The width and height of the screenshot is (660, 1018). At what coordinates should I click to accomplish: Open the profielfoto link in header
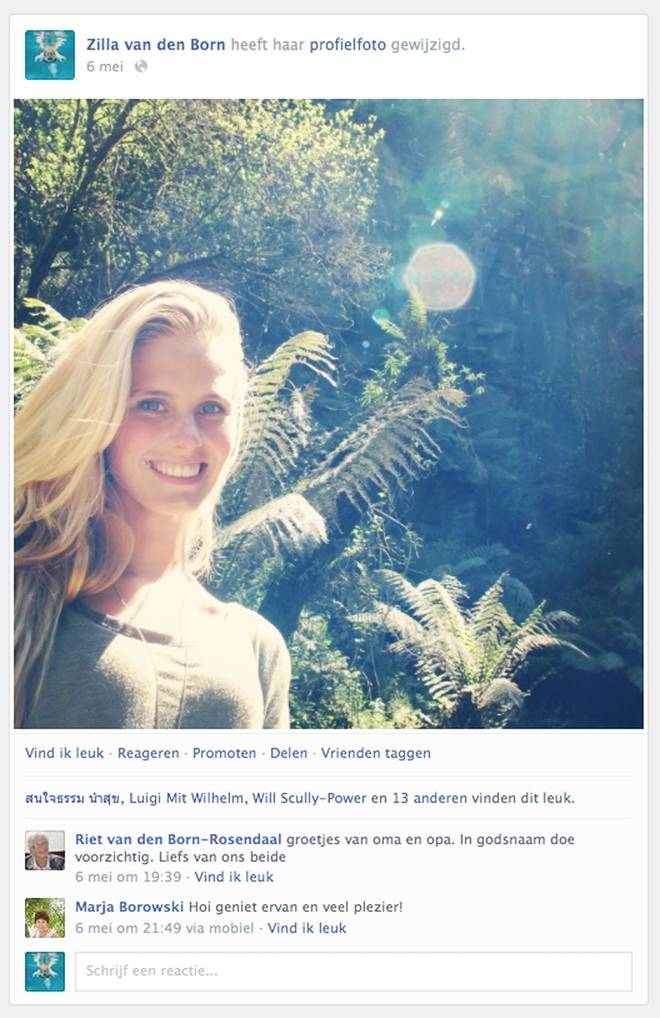click(x=348, y=45)
